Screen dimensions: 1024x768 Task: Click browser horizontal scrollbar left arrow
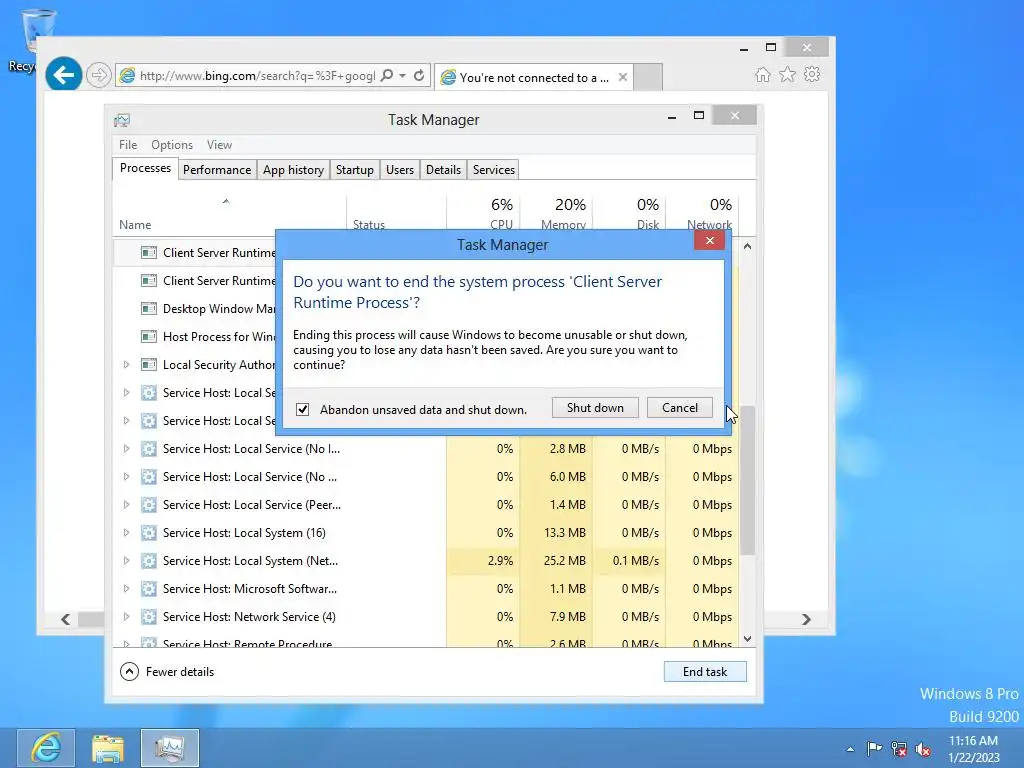pyautogui.click(x=65, y=619)
